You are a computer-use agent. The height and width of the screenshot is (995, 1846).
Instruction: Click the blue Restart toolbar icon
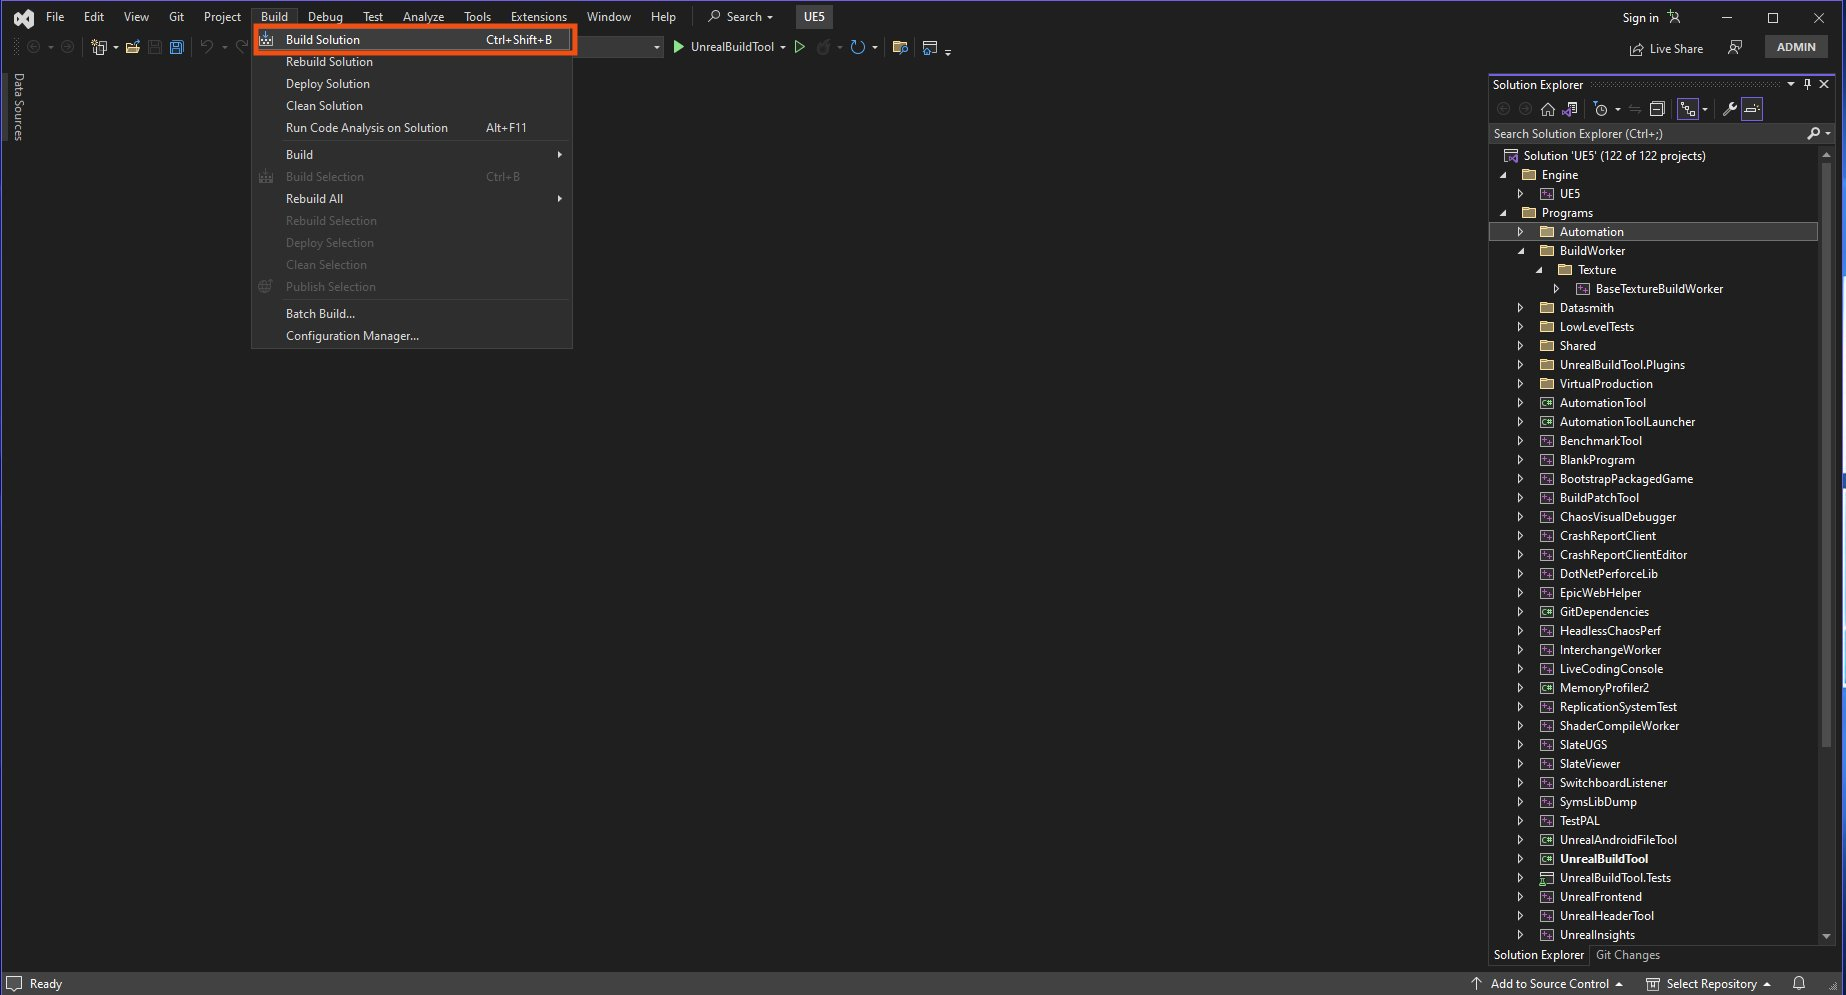tap(857, 47)
